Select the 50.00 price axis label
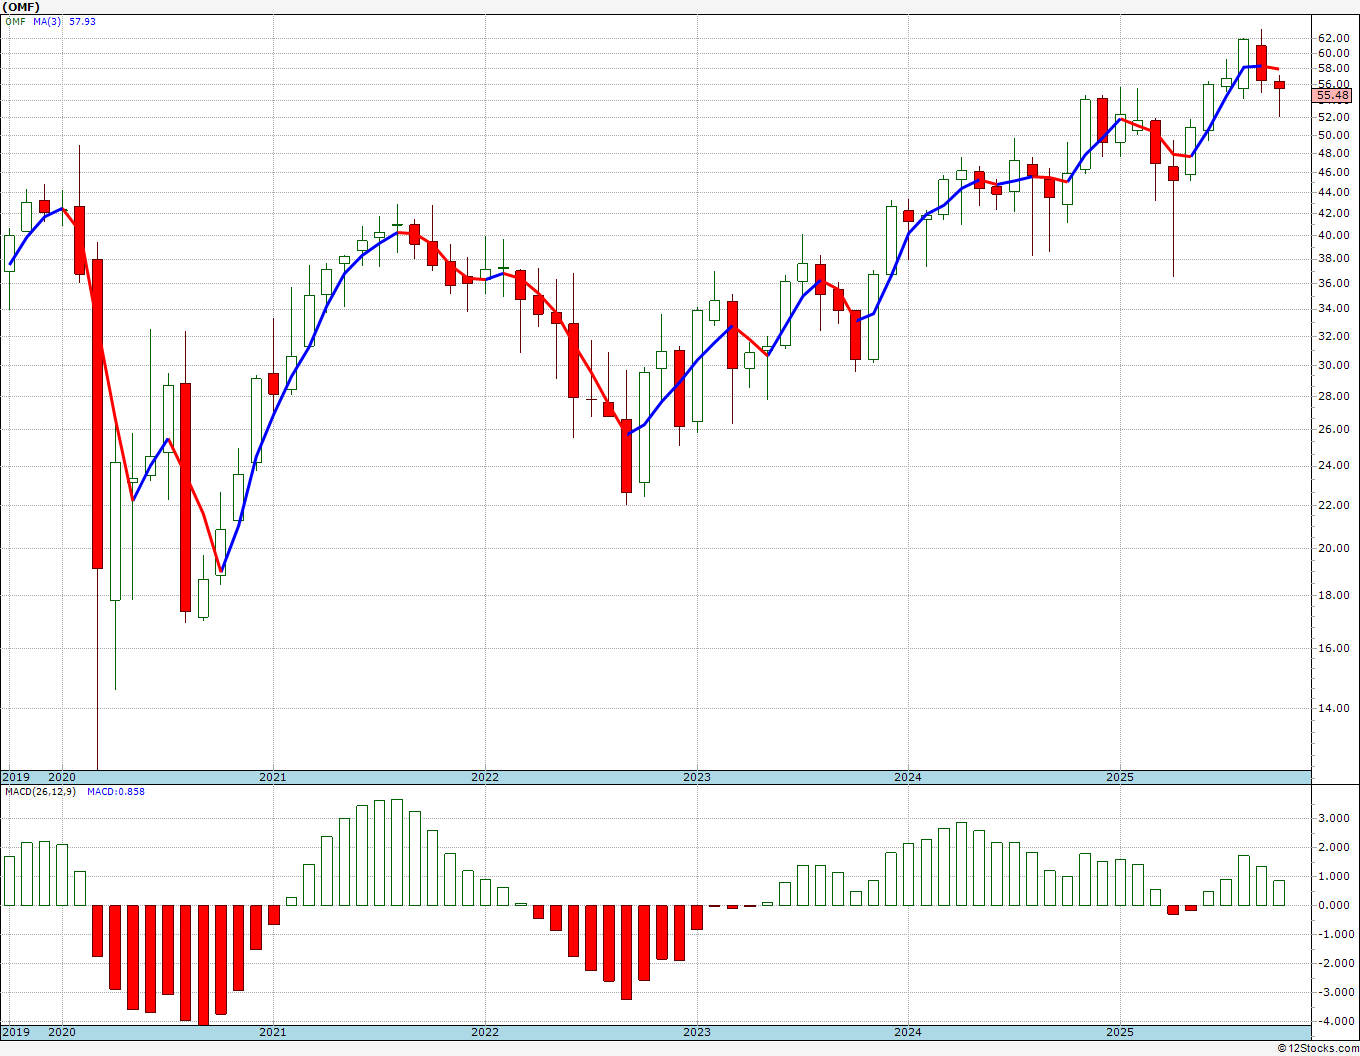Image resolution: width=1360 pixels, height=1056 pixels. pyautogui.click(x=1334, y=135)
